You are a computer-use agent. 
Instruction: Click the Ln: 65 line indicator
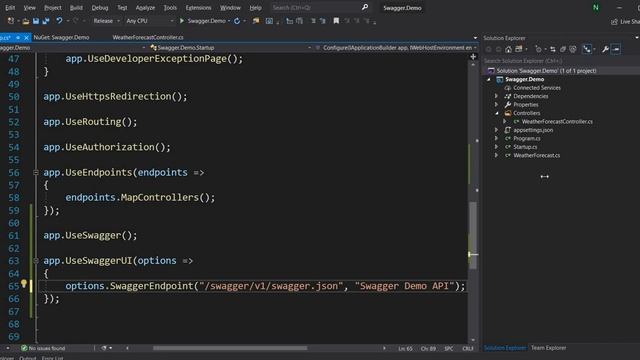(405, 349)
